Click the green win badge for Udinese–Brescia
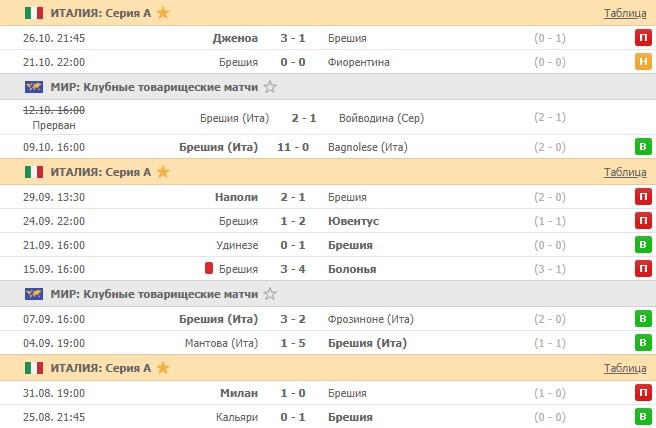656x428 pixels. pyautogui.click(x=641, y=245)
